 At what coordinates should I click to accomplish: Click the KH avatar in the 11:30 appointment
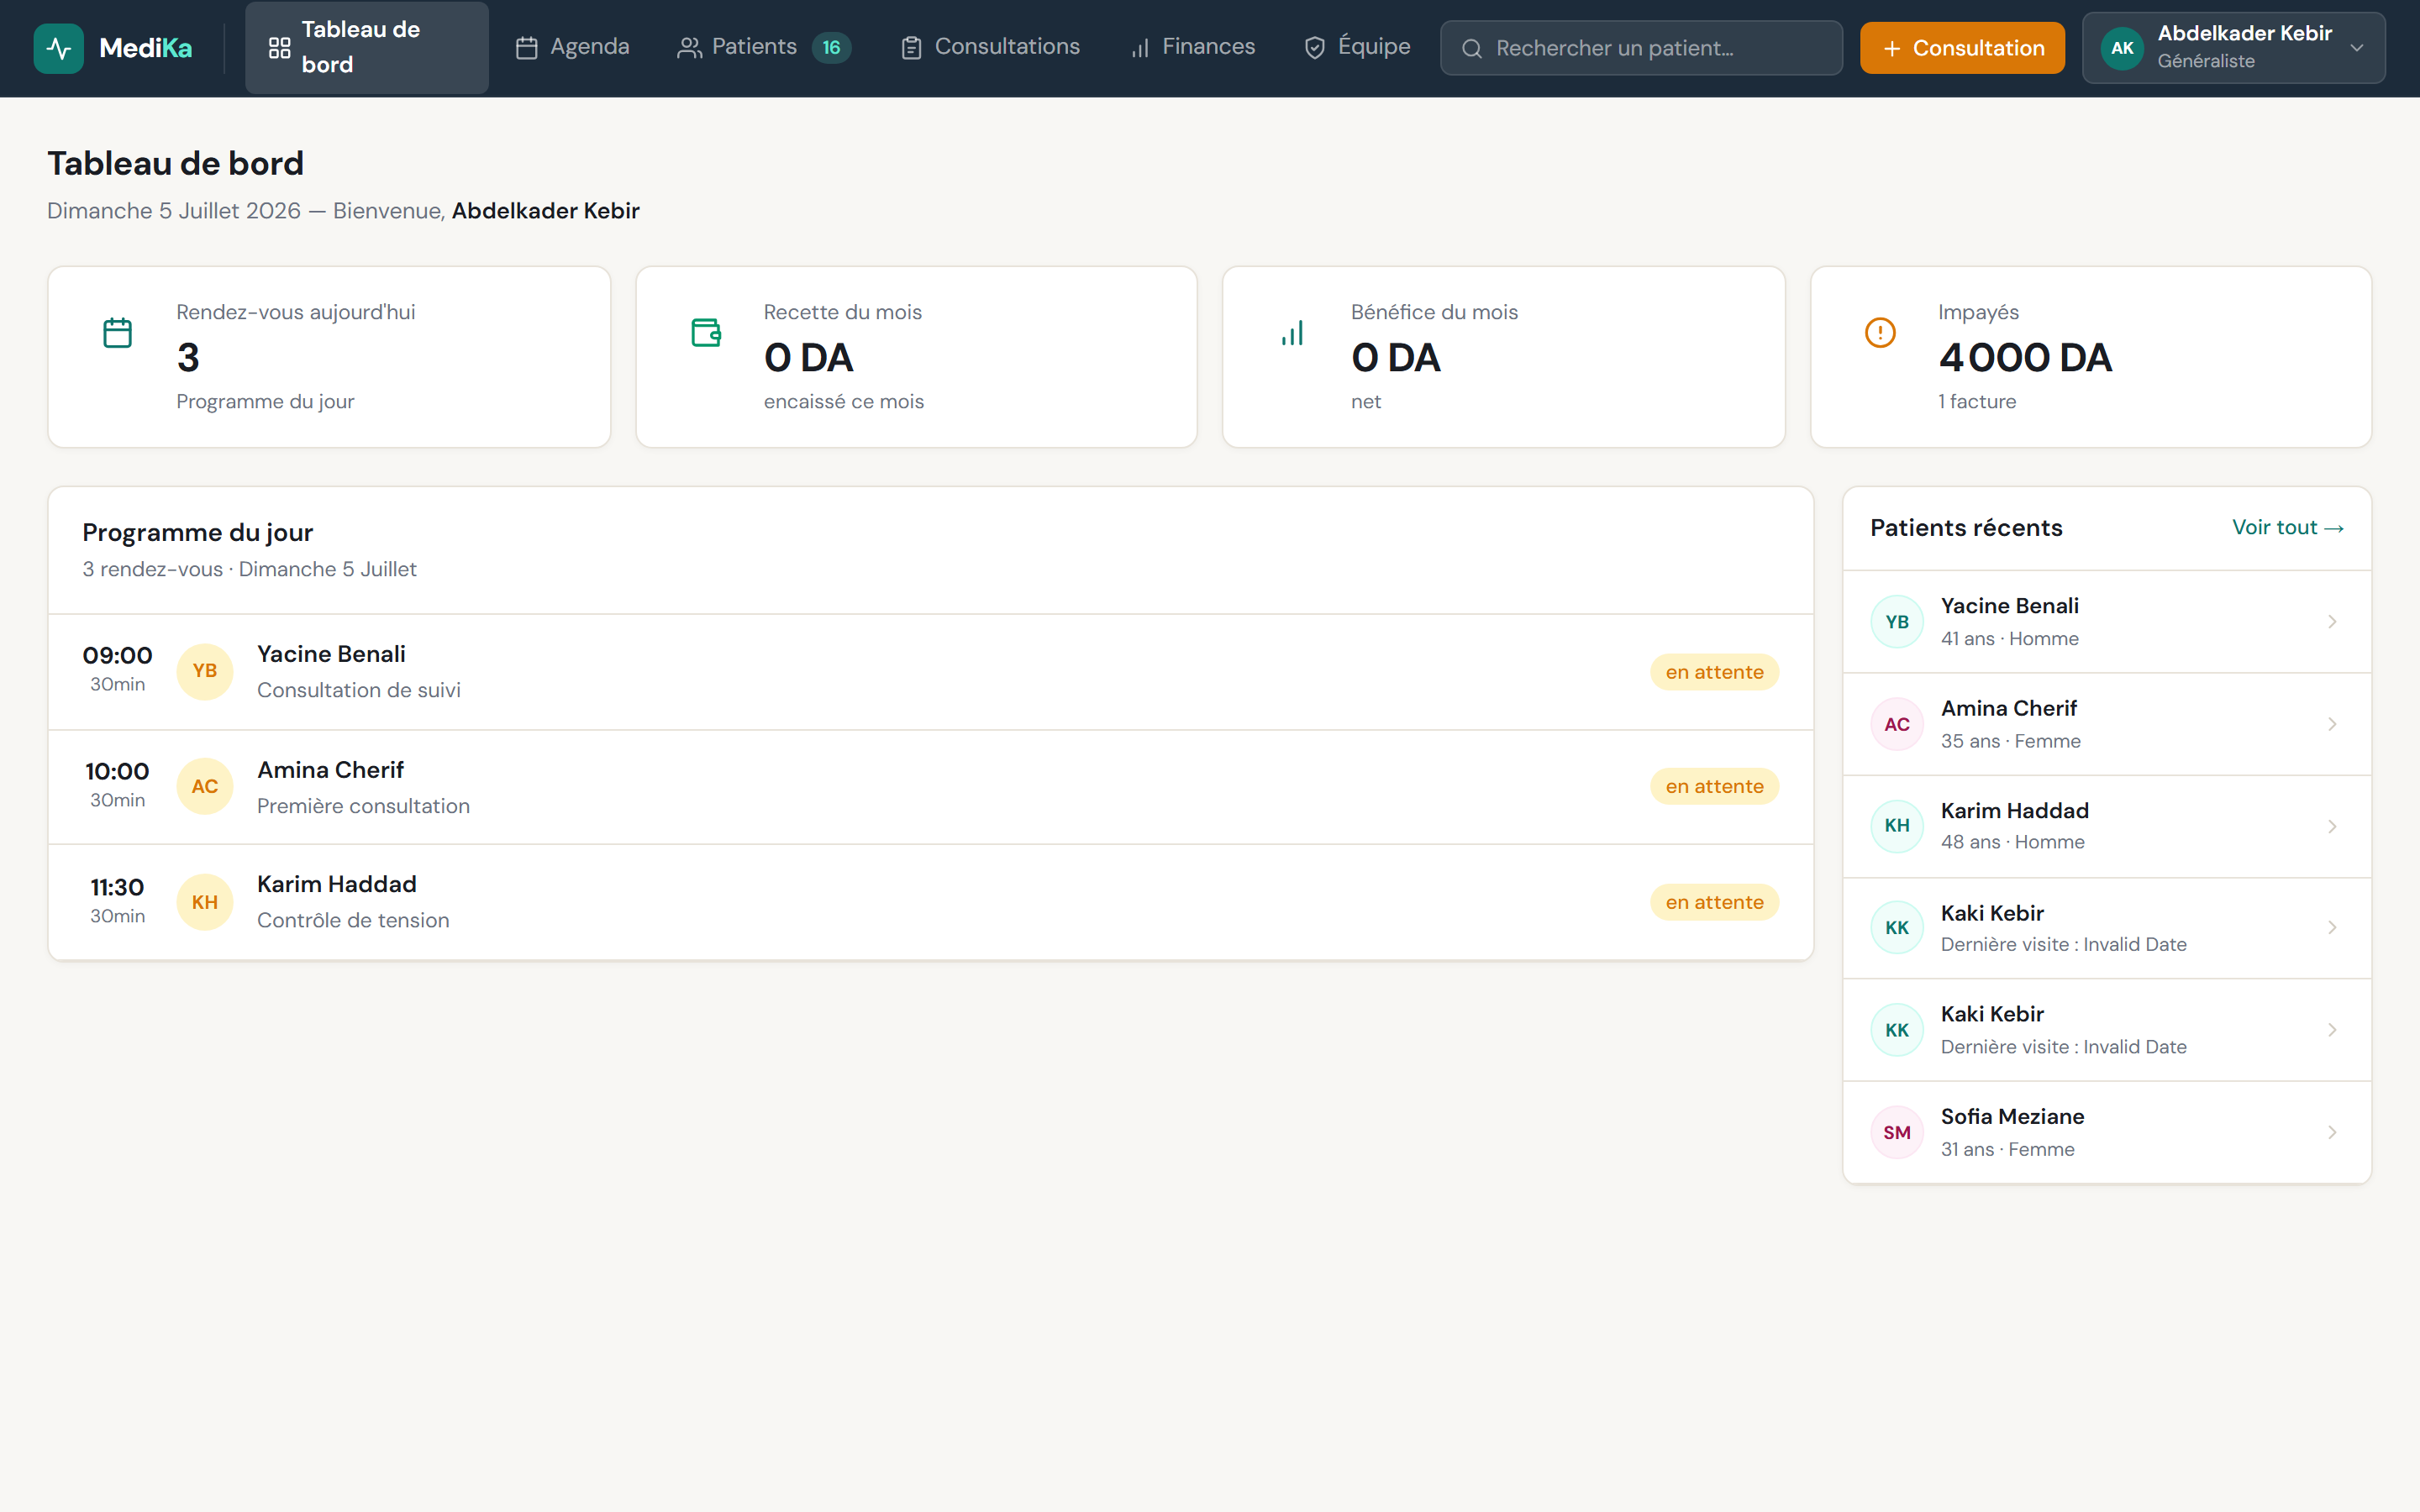click(205, 902)
